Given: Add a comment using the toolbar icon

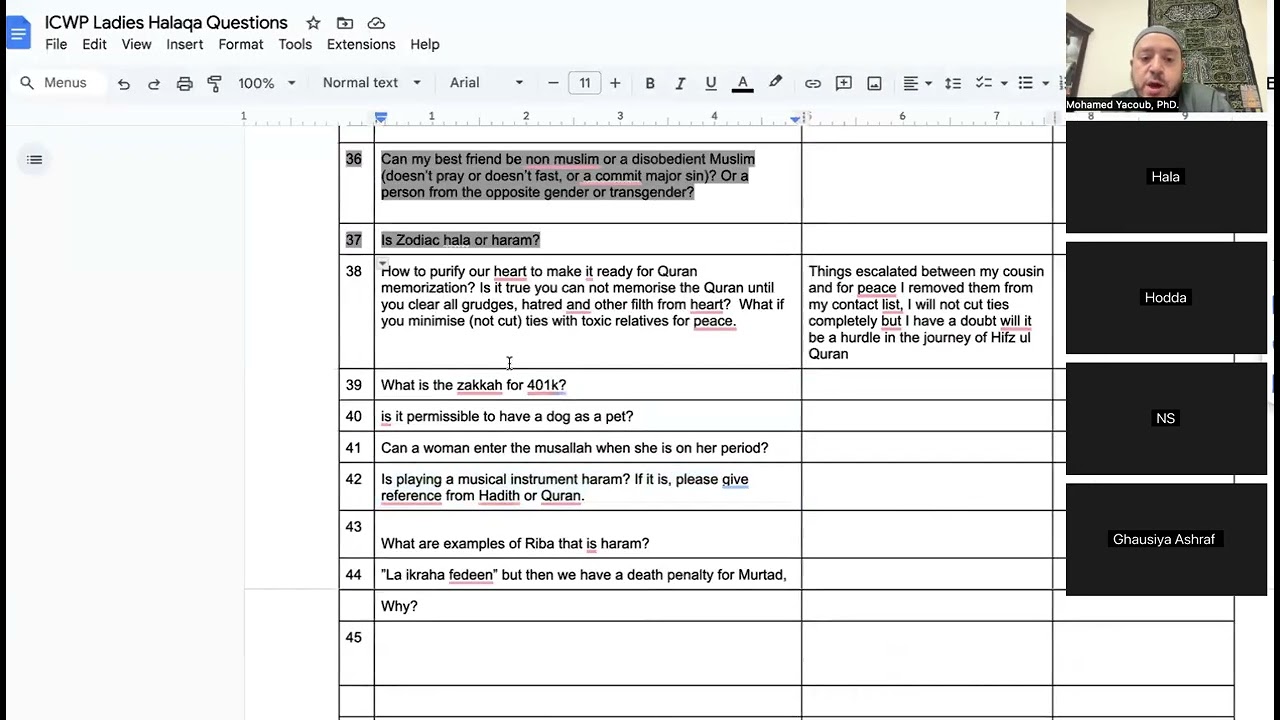Looking at the screenshot, I should click(x=844, y=83).
